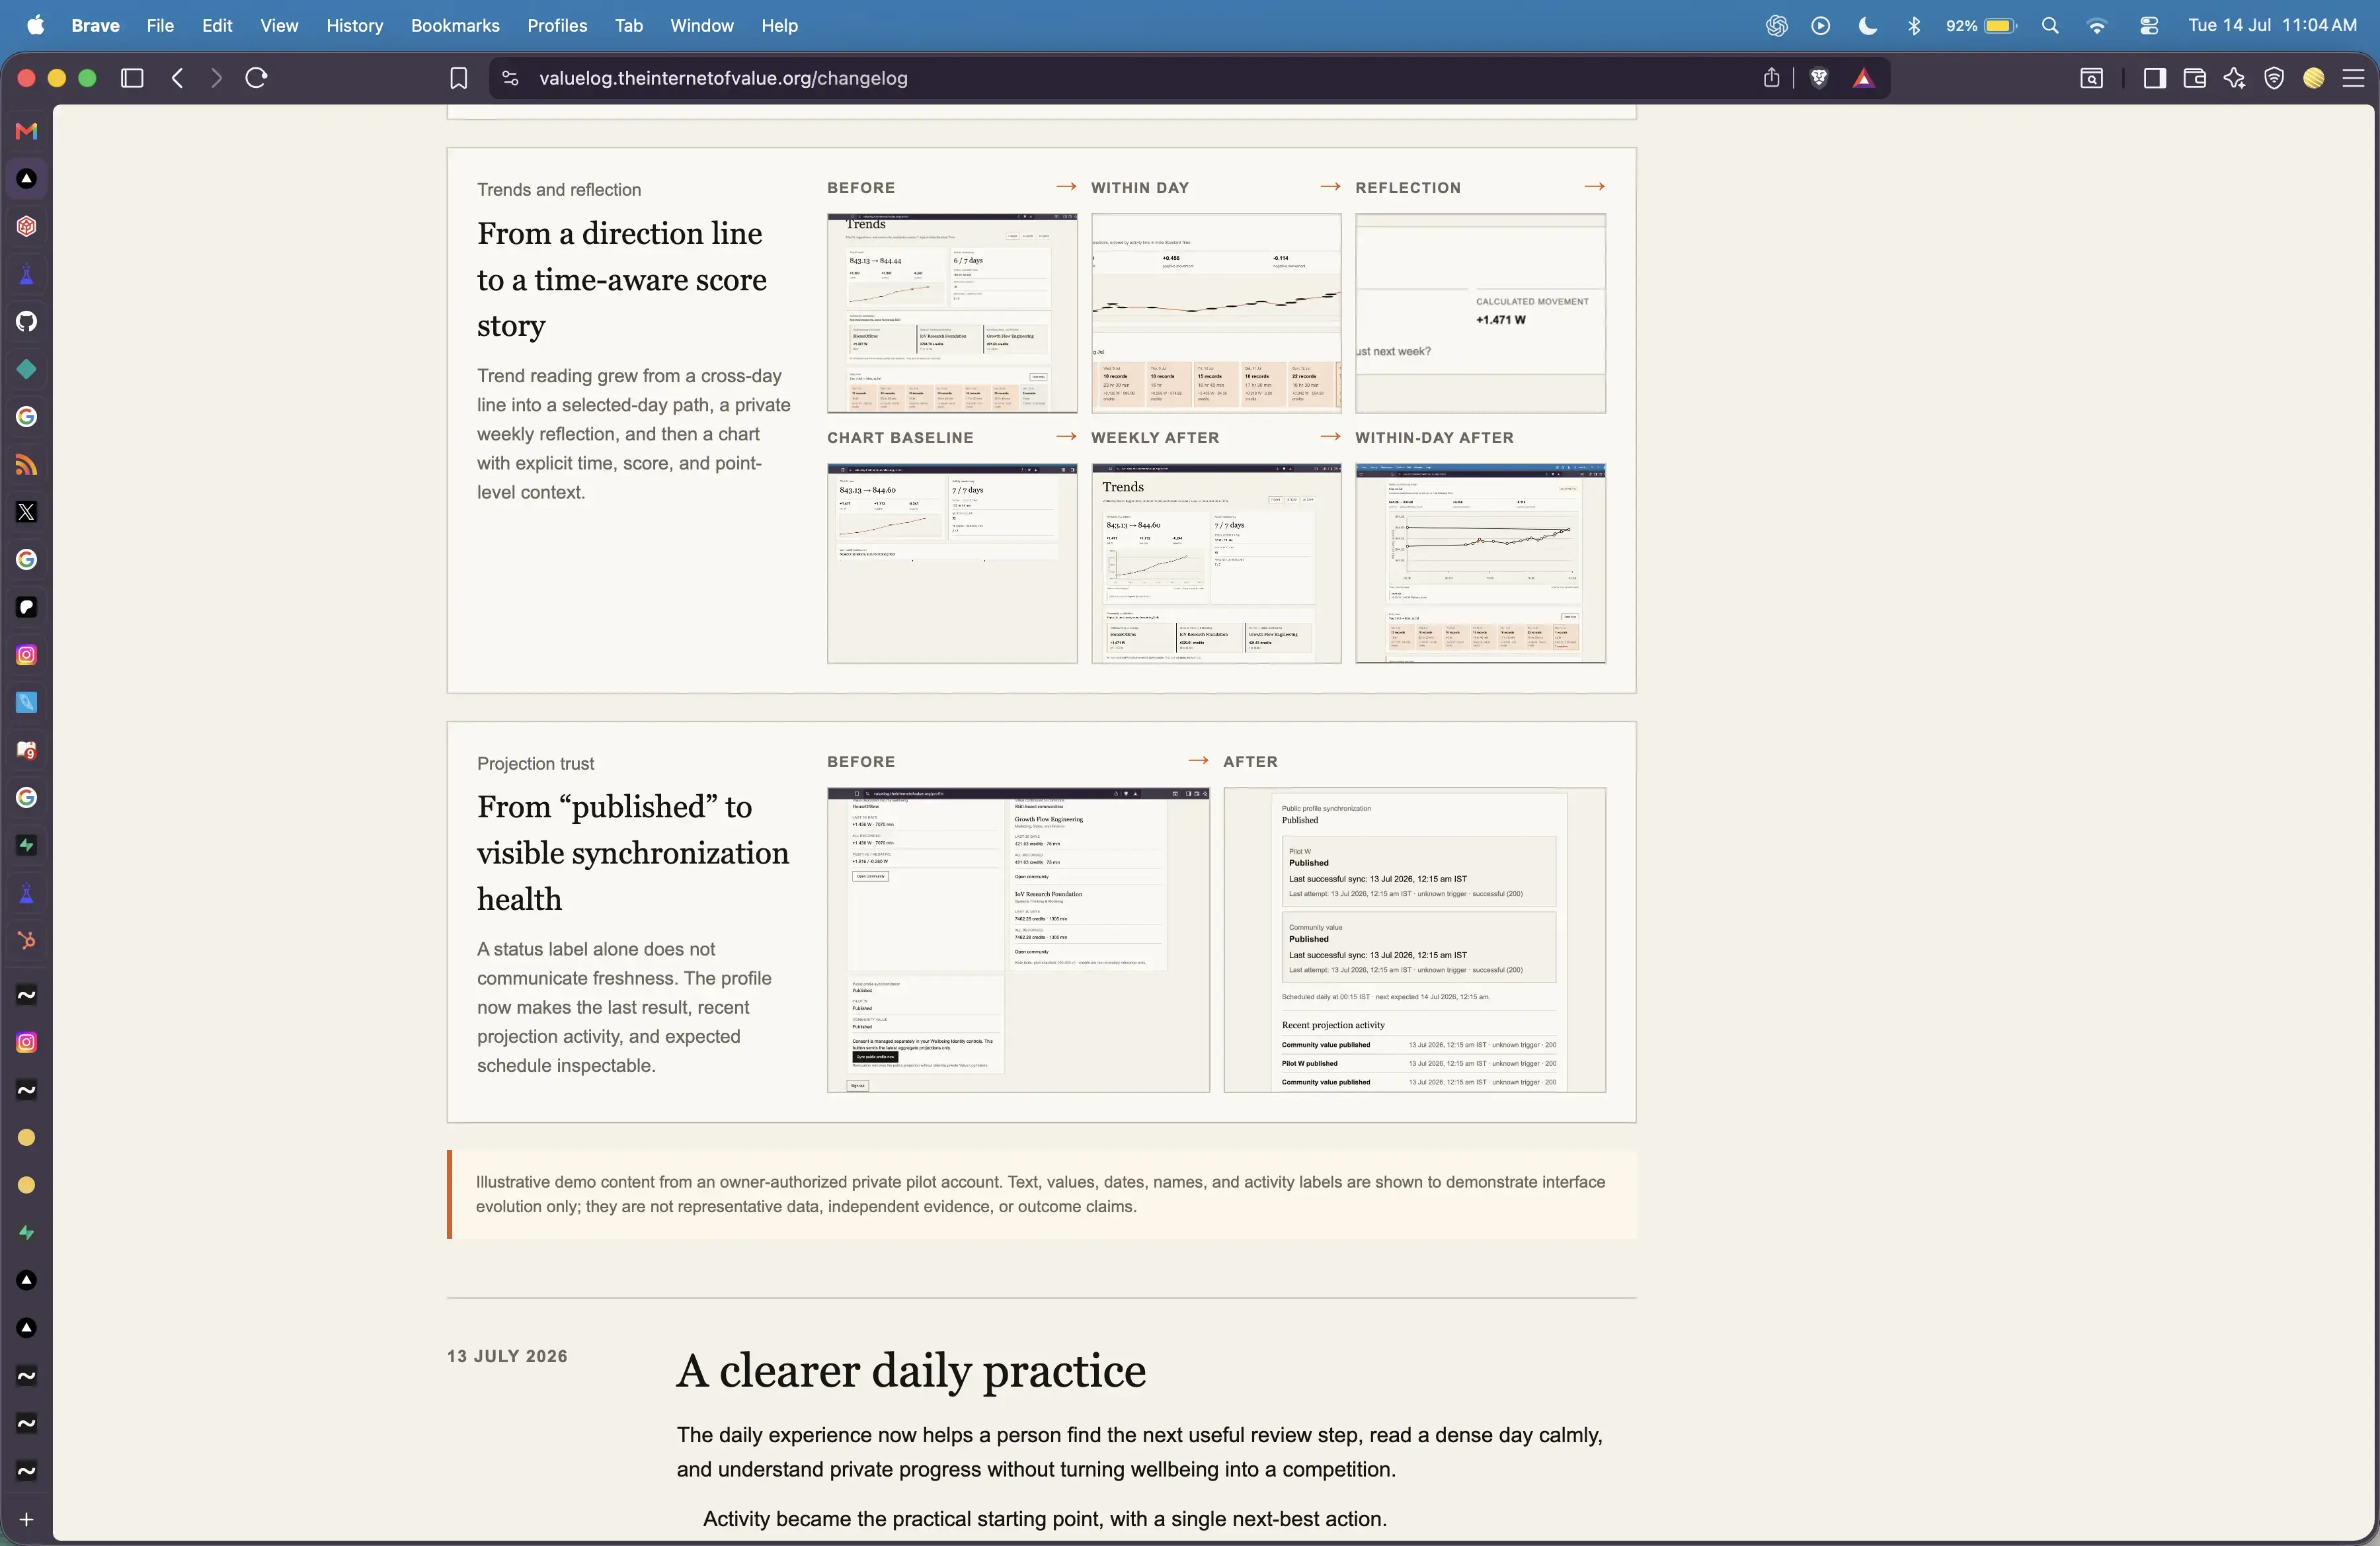Go back to the previous page
Image resolution: width=2380 pixels, height=1546 pixels.
(x=178, y=78)
